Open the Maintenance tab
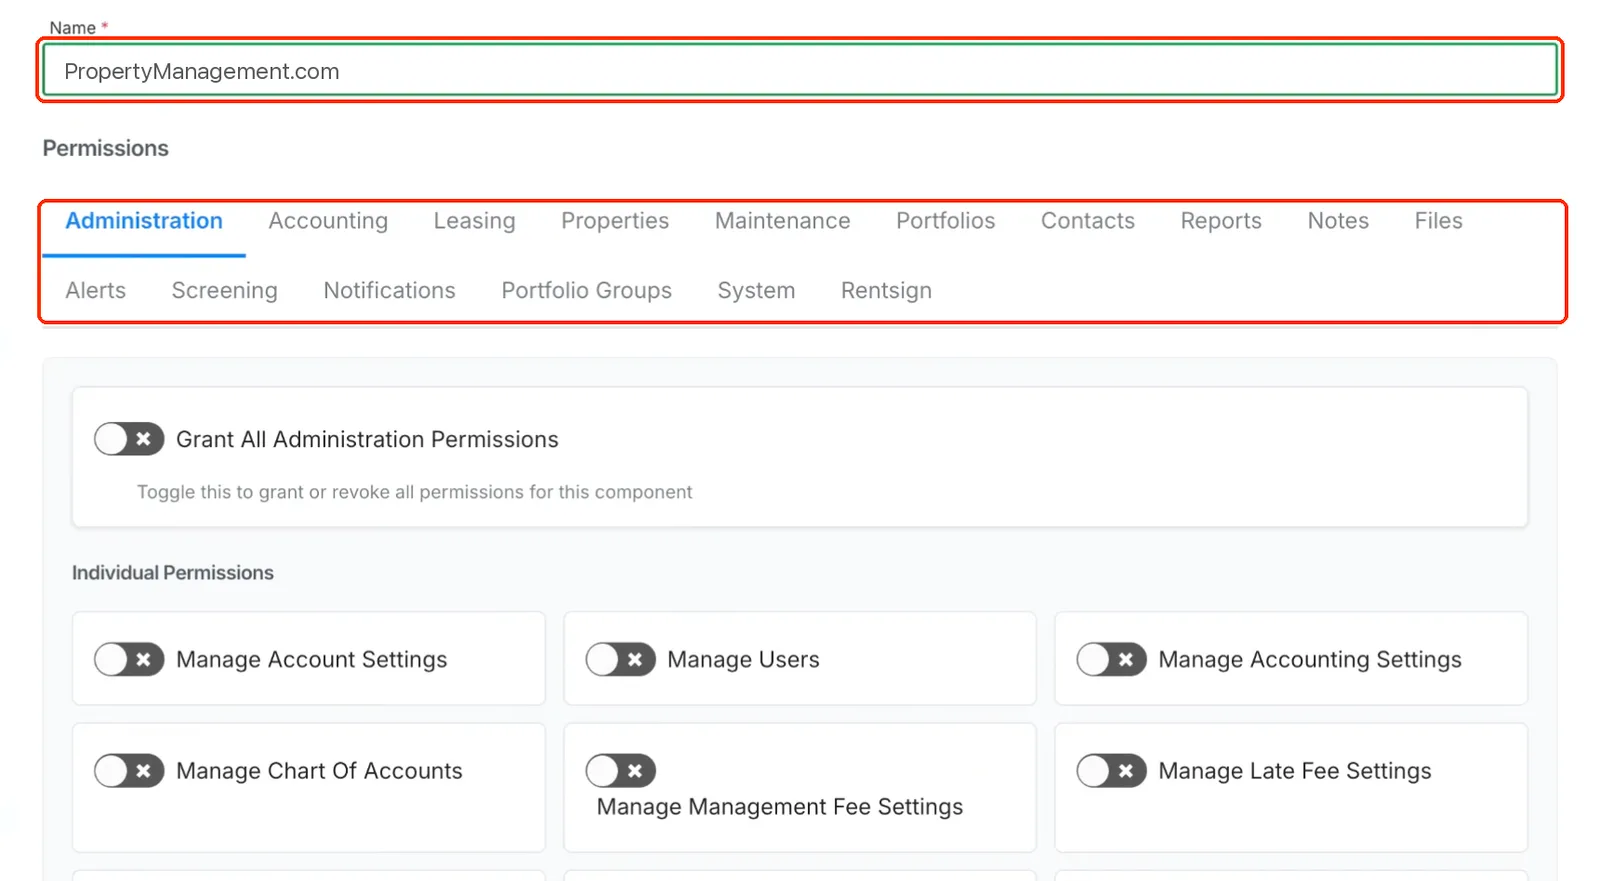The image size is (1600, 881). pos(783,221)
